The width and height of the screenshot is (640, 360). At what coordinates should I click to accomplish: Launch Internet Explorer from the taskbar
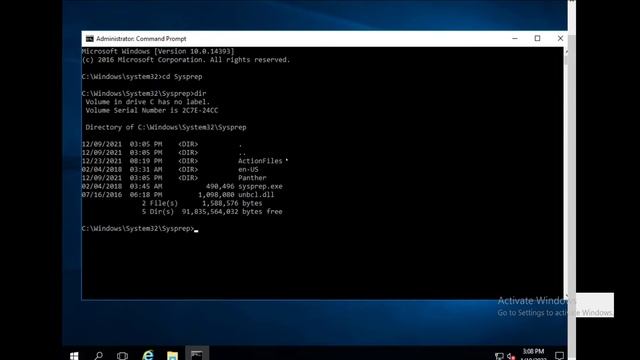(148, 355)
